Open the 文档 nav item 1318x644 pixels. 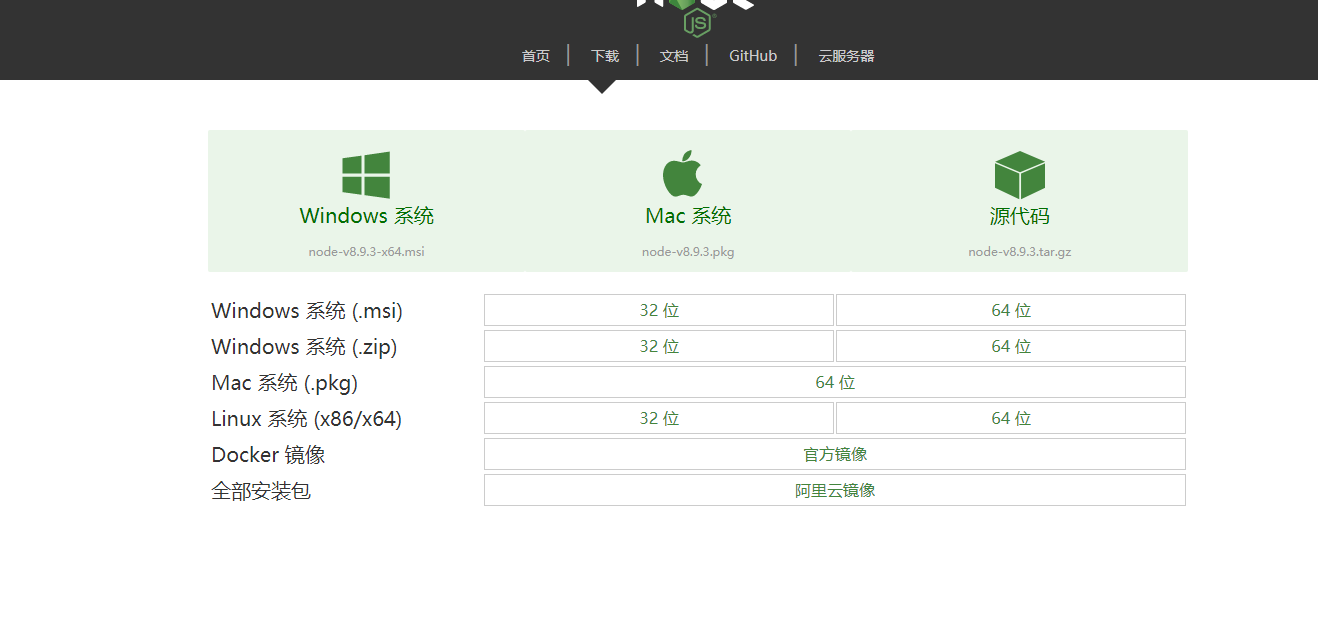[x=674, y=56]
